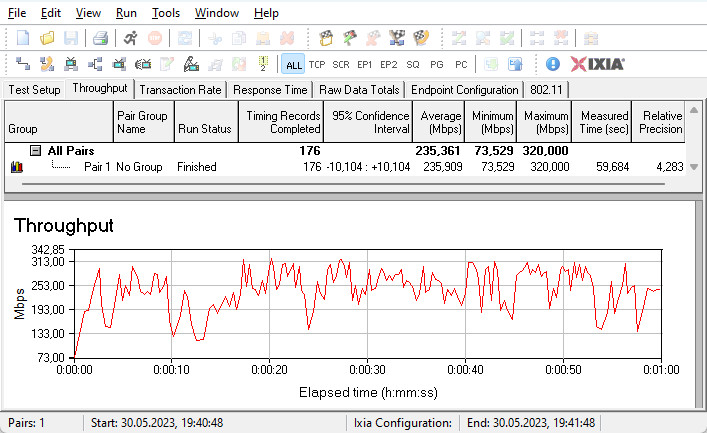Click the TV with network pair icon
This screenshot has width=707, height=433.
[71, 64]
